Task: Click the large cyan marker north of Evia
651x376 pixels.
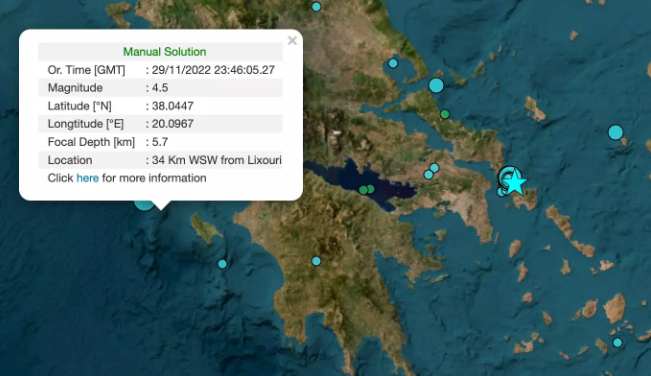Action: tap(436, 85)
